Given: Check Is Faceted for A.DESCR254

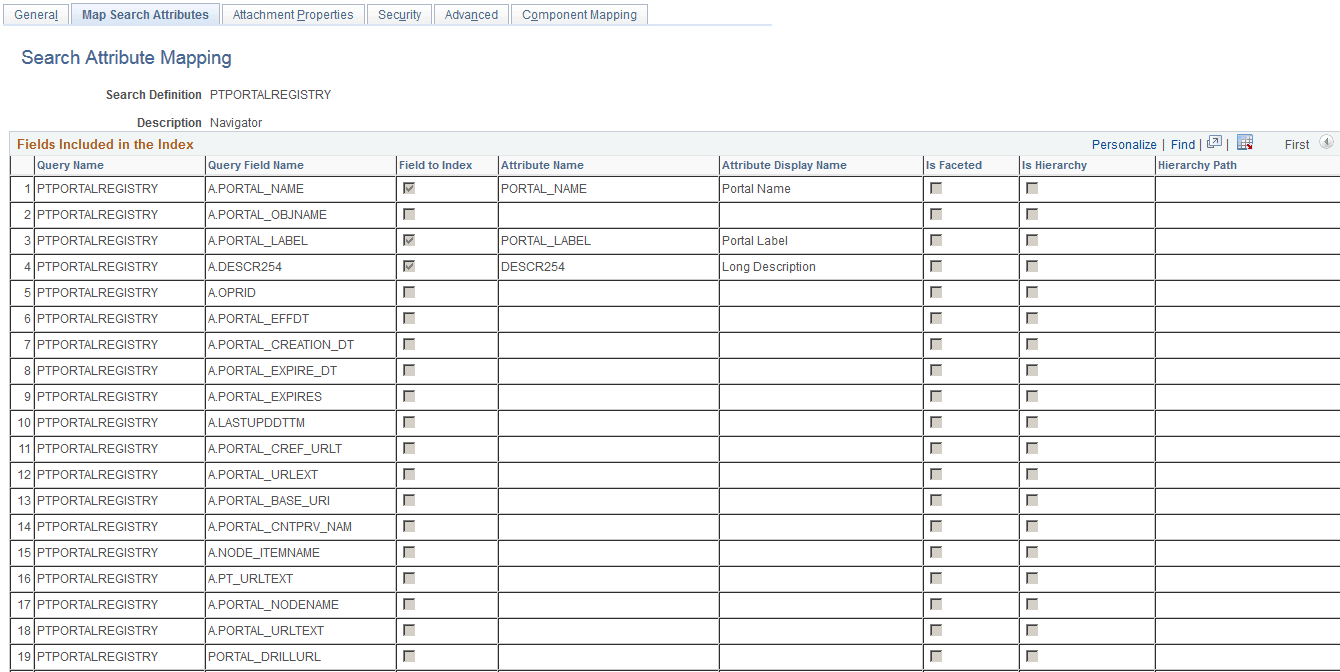Looking at the screenshot, I should pyautogui.click(x=936, y=266).
